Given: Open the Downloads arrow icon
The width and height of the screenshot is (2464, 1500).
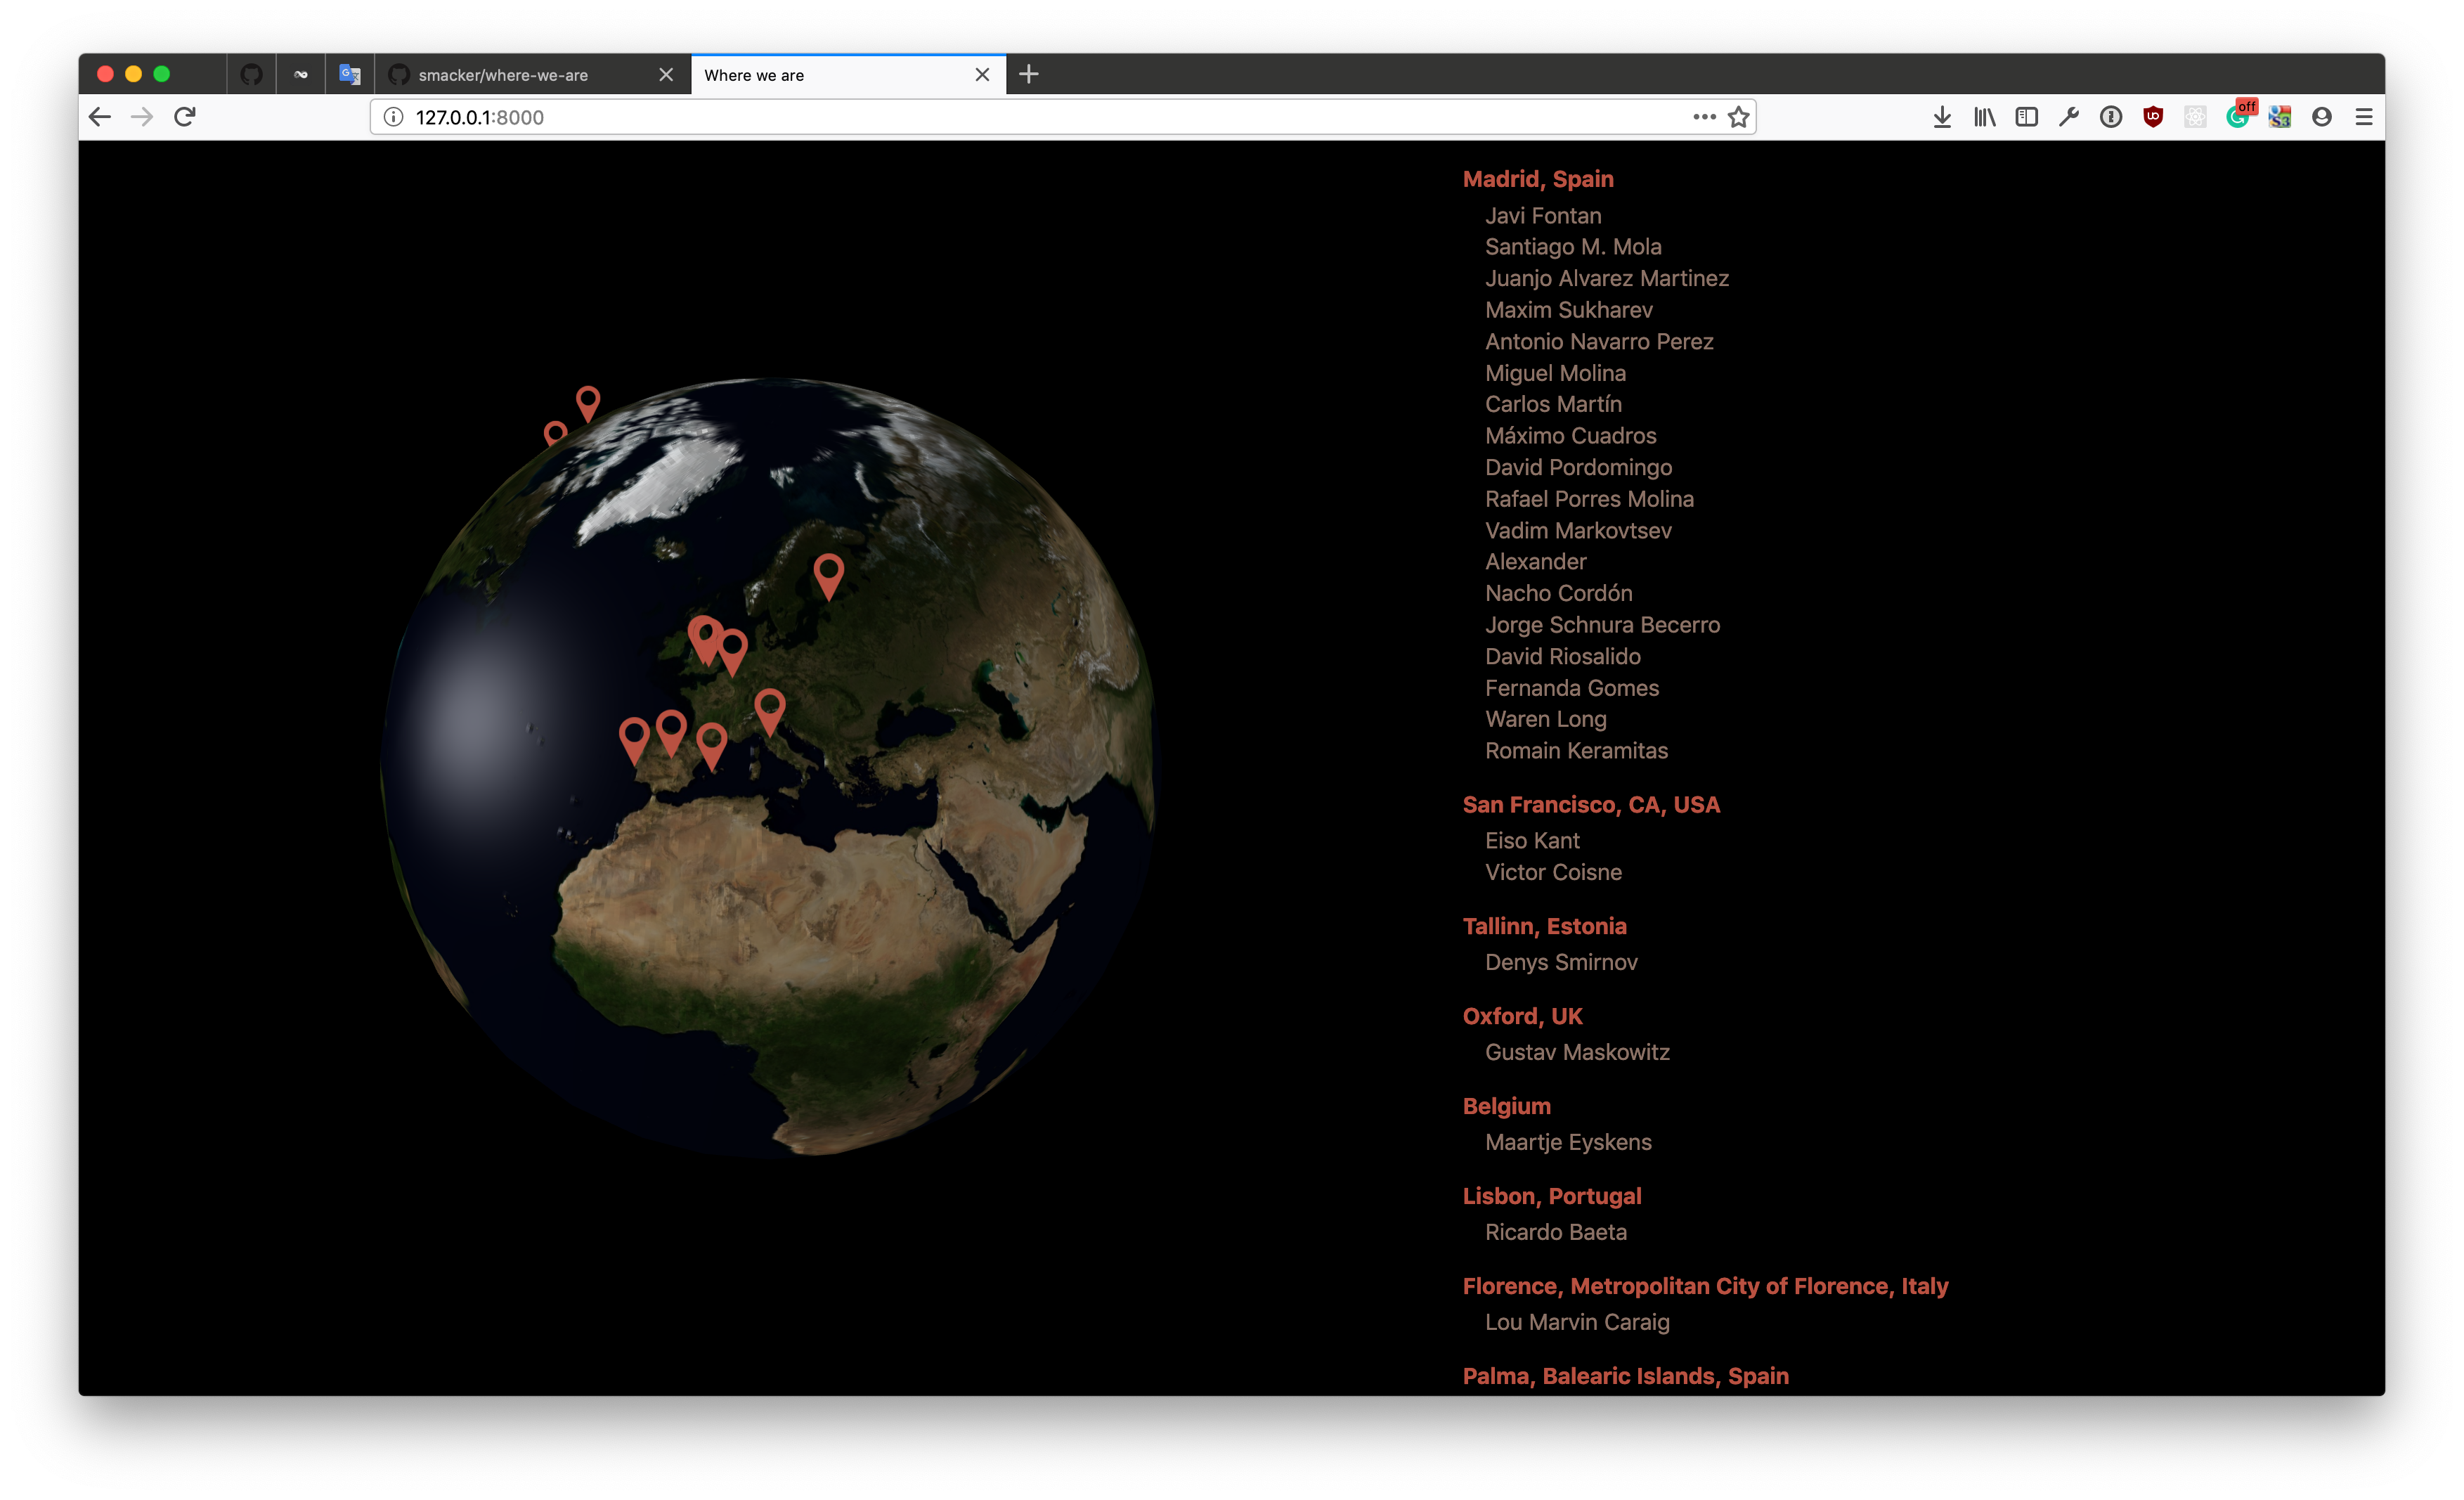Looking at the screenshot, I should click(1942, 117).
